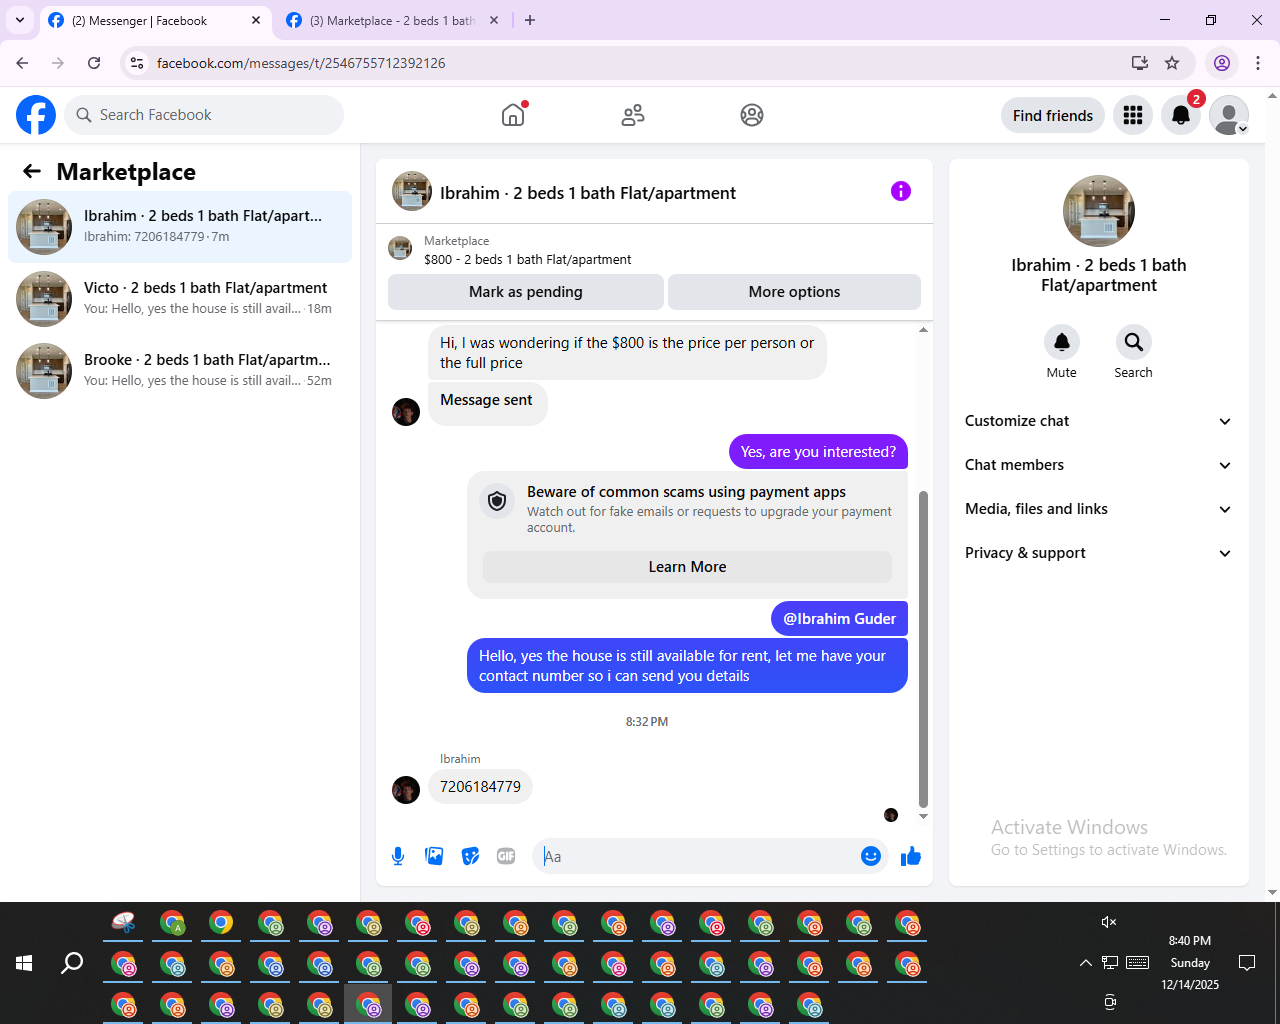Open the Home feed icon
Image resolution: width=1280 pixels, height=1024 pixels.
[513, 115]
